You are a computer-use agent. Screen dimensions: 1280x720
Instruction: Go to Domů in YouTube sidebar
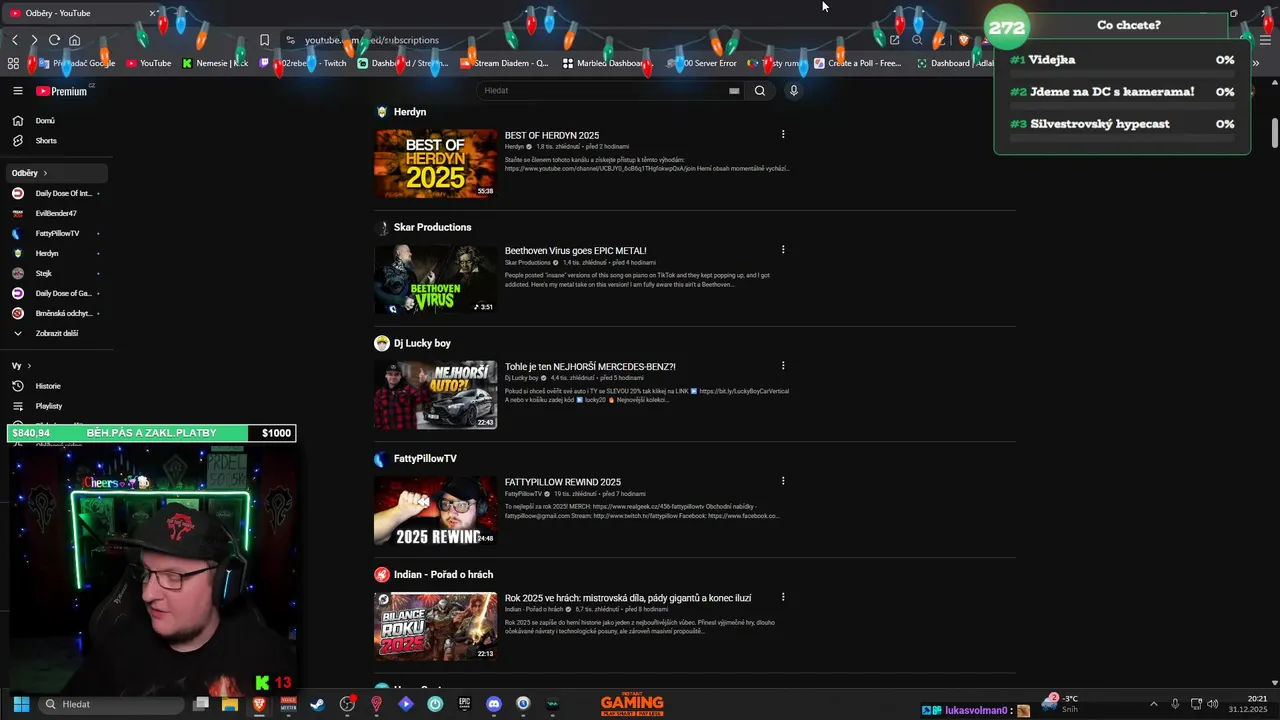click(x=55, y=121)
